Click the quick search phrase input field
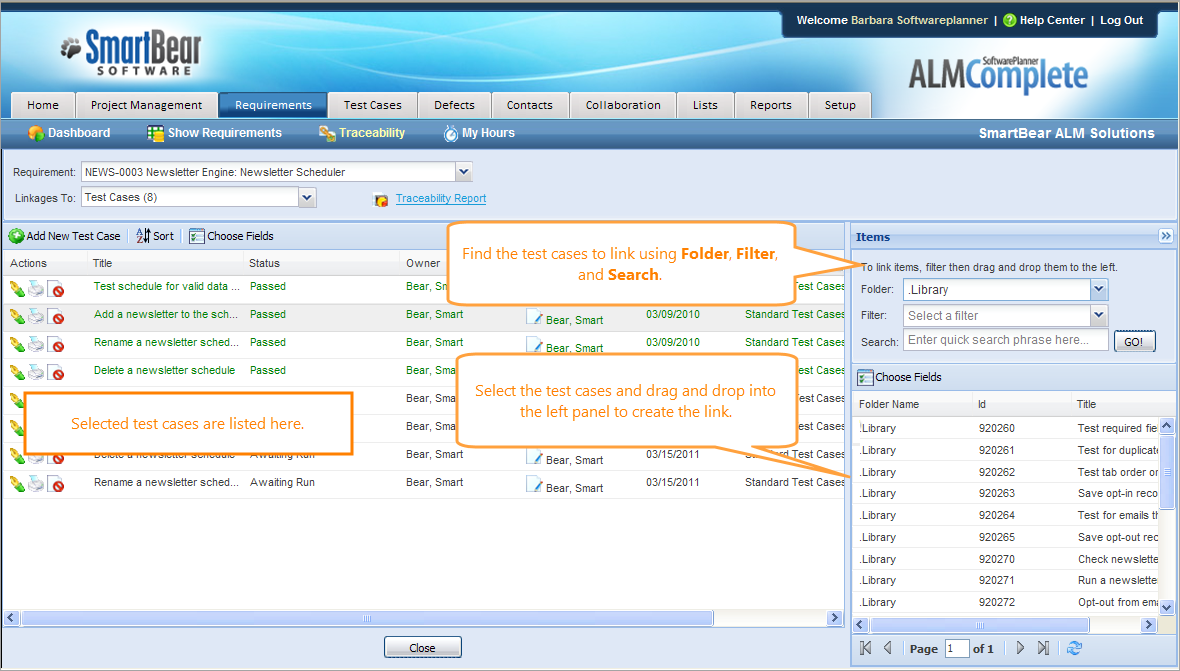Screen dimensions: 1180x671 [1005, 341]
